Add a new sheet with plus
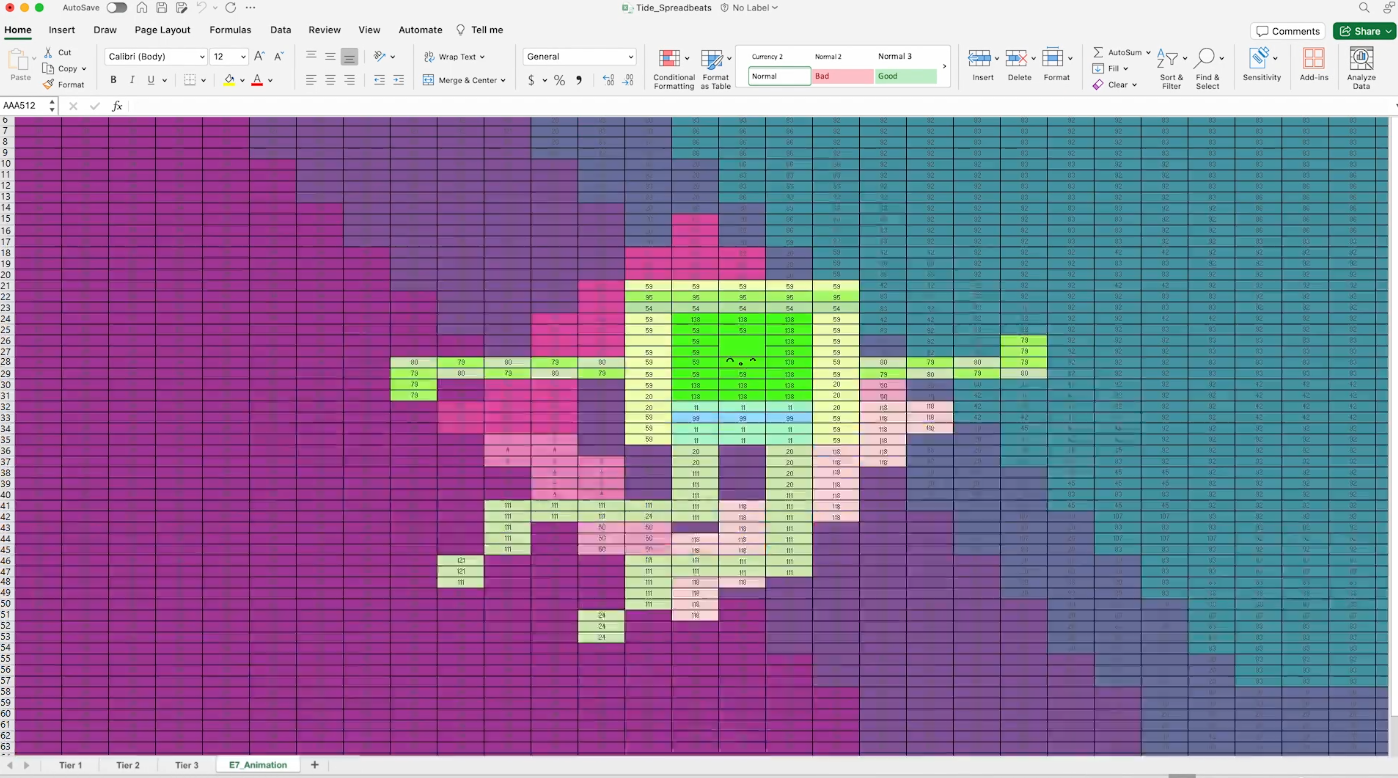1398x778 pixels. pos(314,765)
